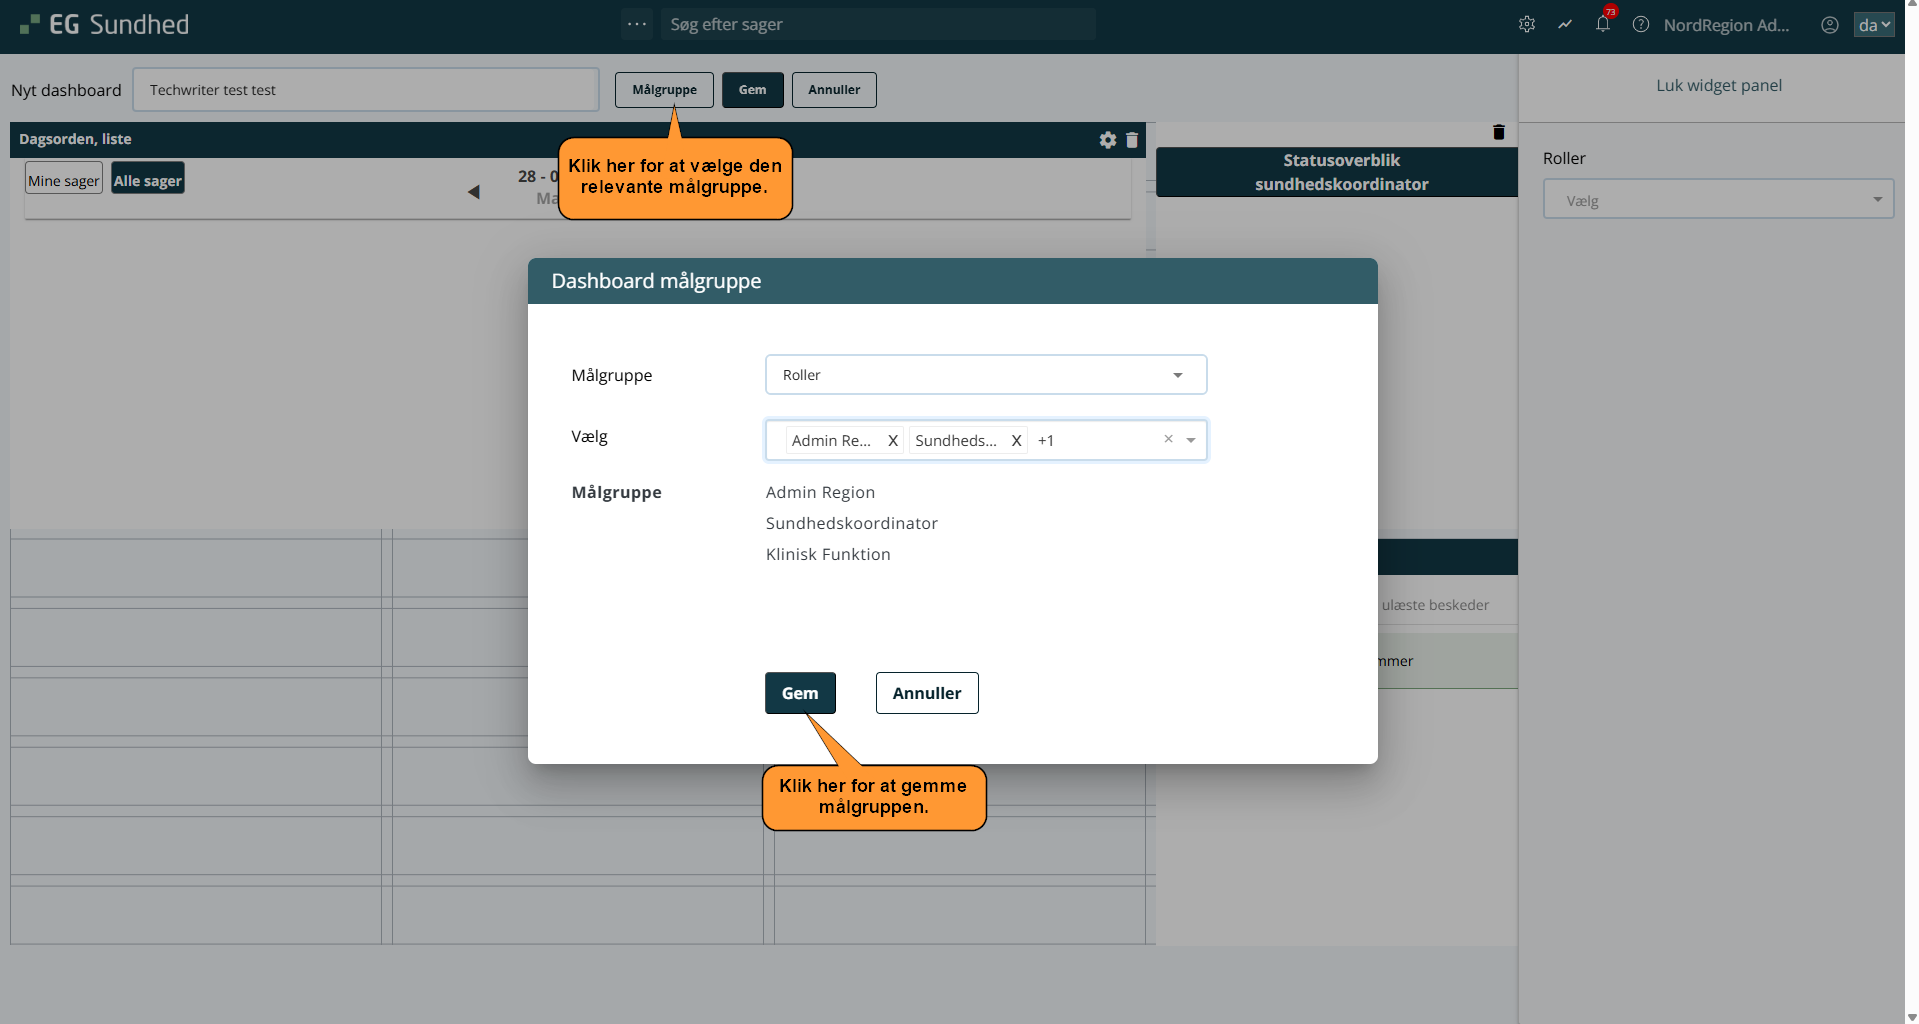
Task: Open notifications bell with red badge
Action: point(1603,24)
